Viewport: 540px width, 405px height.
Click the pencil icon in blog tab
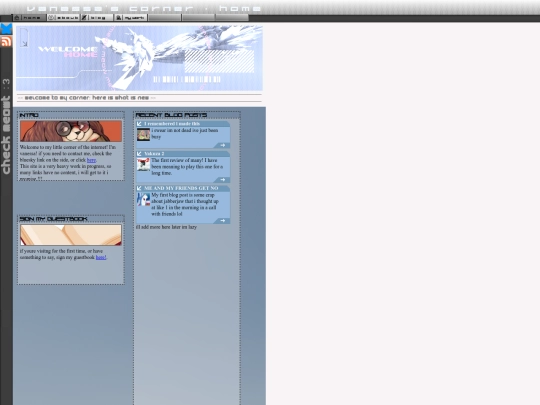84,18
